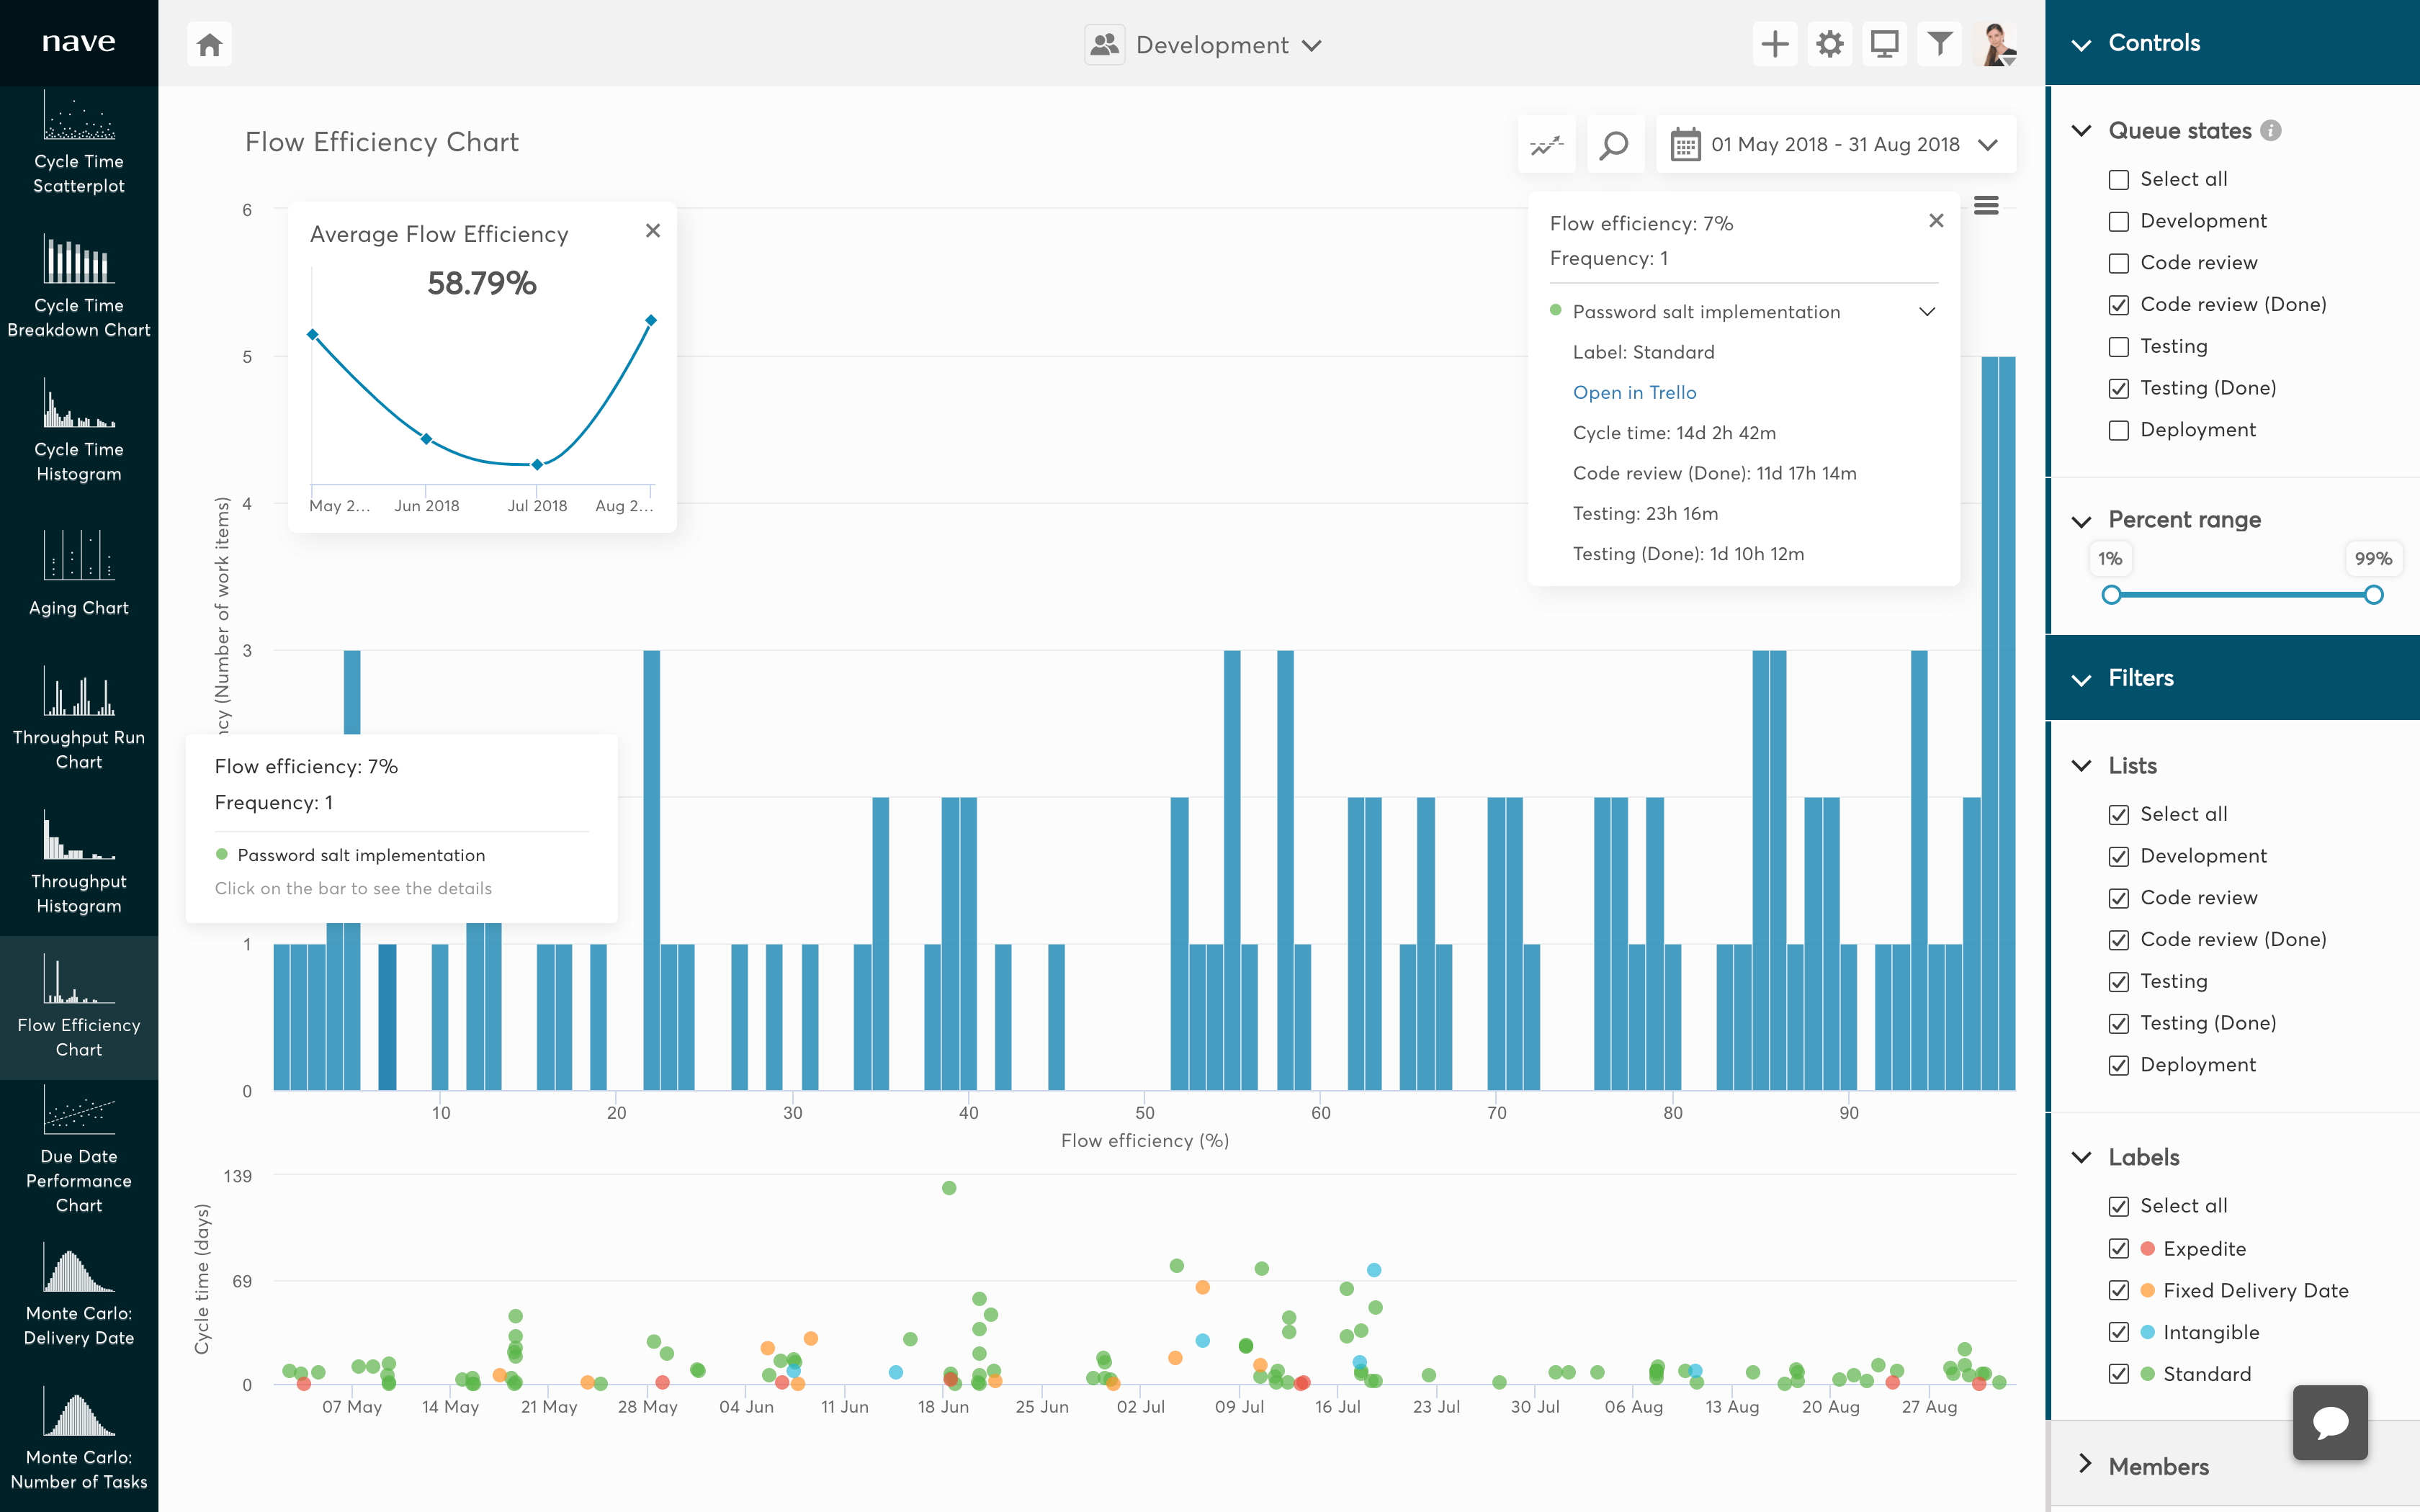Open the chat bubble widget
2420x1512 pixels.
2329,1421
